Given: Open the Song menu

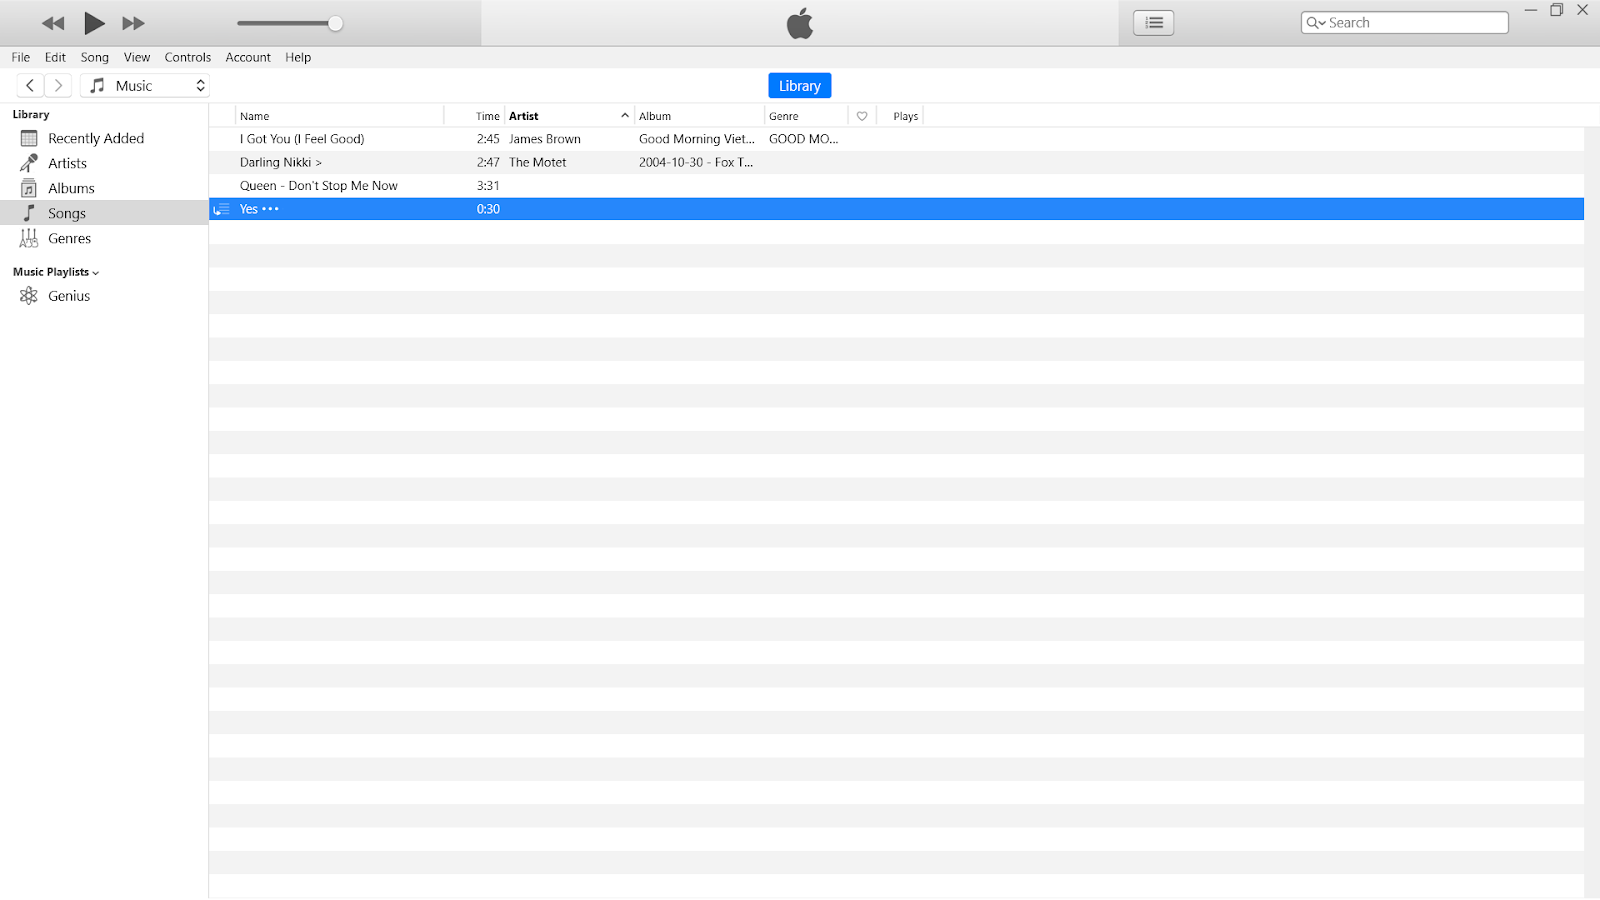Looking at the screenshot, I should pos(95,57).
